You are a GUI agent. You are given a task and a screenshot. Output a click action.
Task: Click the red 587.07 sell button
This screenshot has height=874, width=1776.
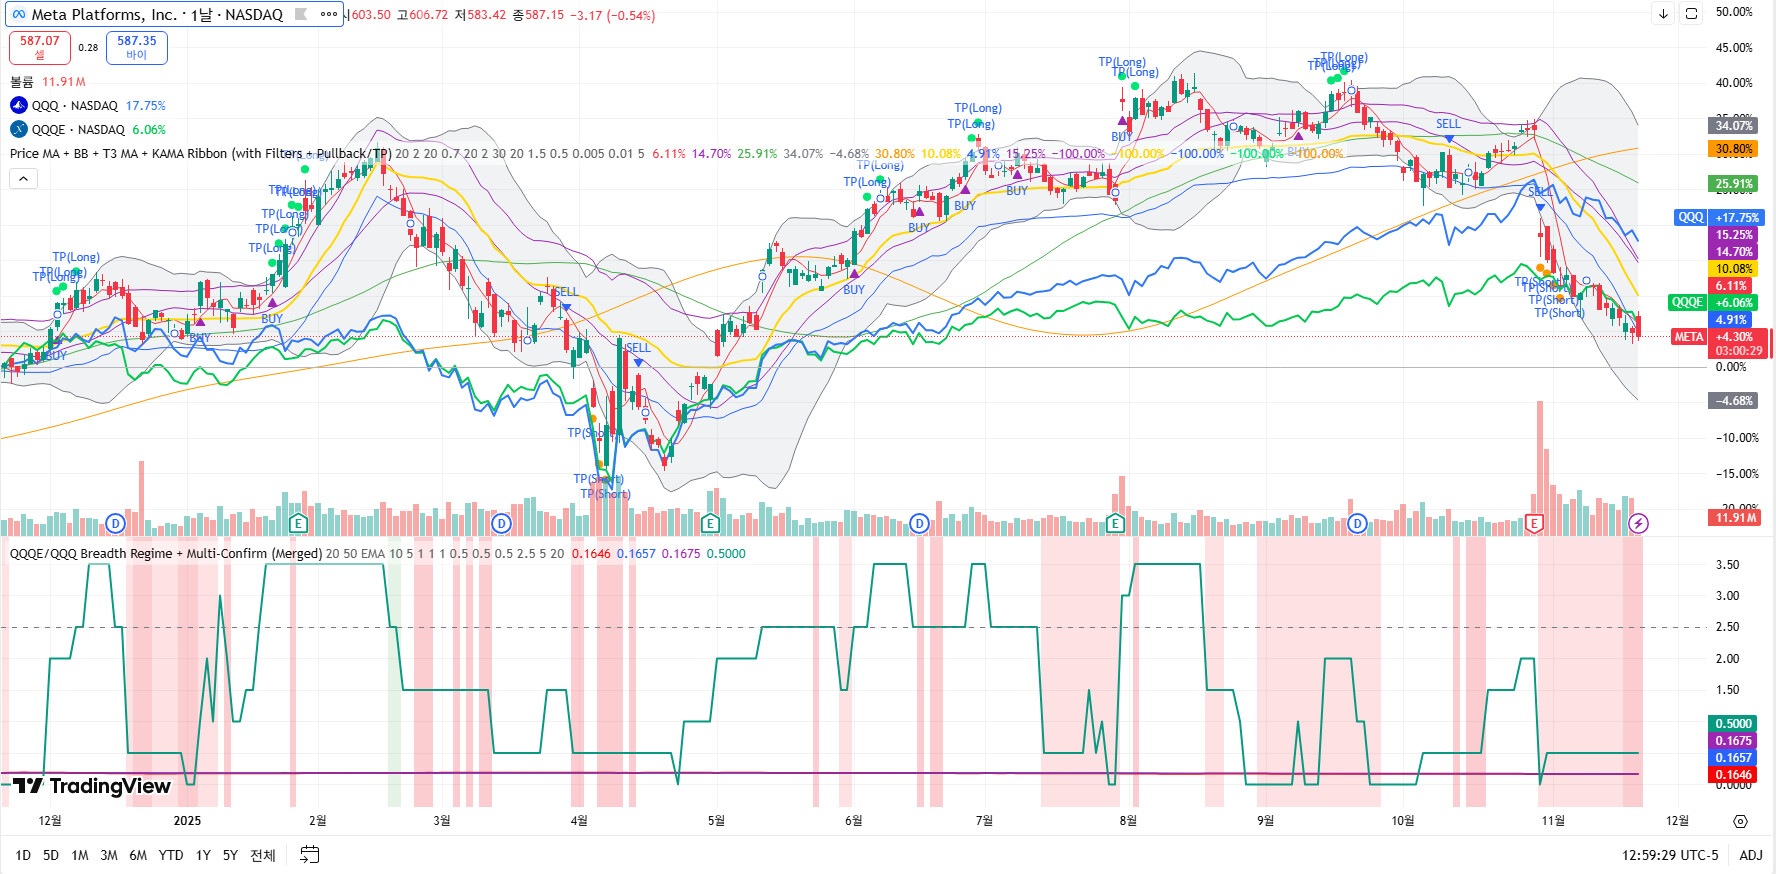[40, 47]
